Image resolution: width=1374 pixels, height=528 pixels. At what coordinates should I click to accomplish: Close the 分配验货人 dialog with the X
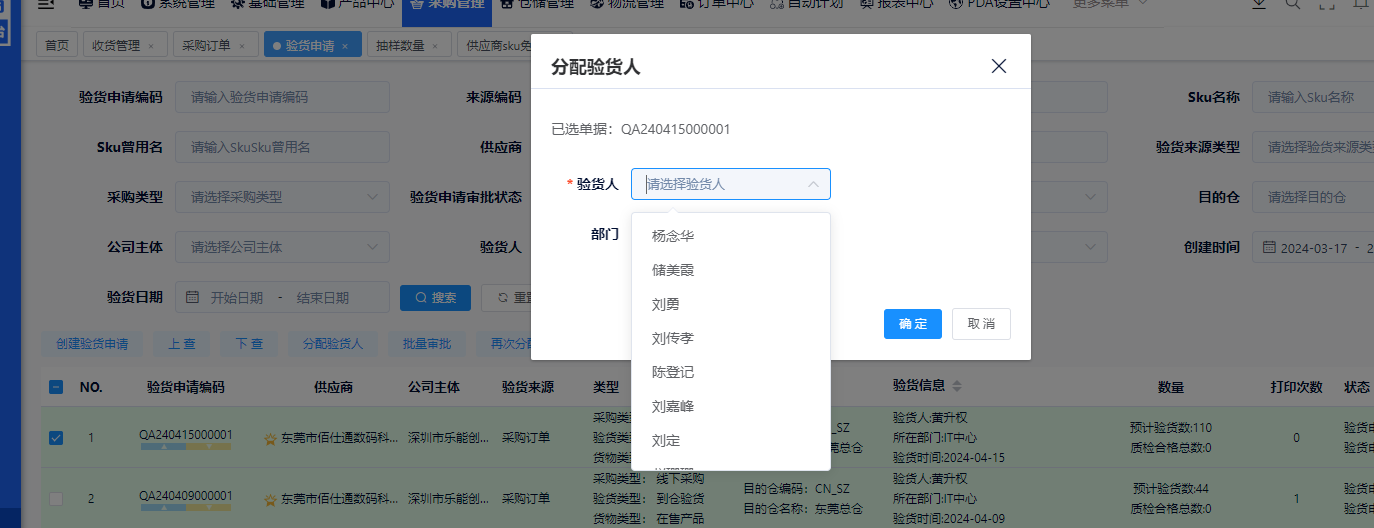point(998,66)
